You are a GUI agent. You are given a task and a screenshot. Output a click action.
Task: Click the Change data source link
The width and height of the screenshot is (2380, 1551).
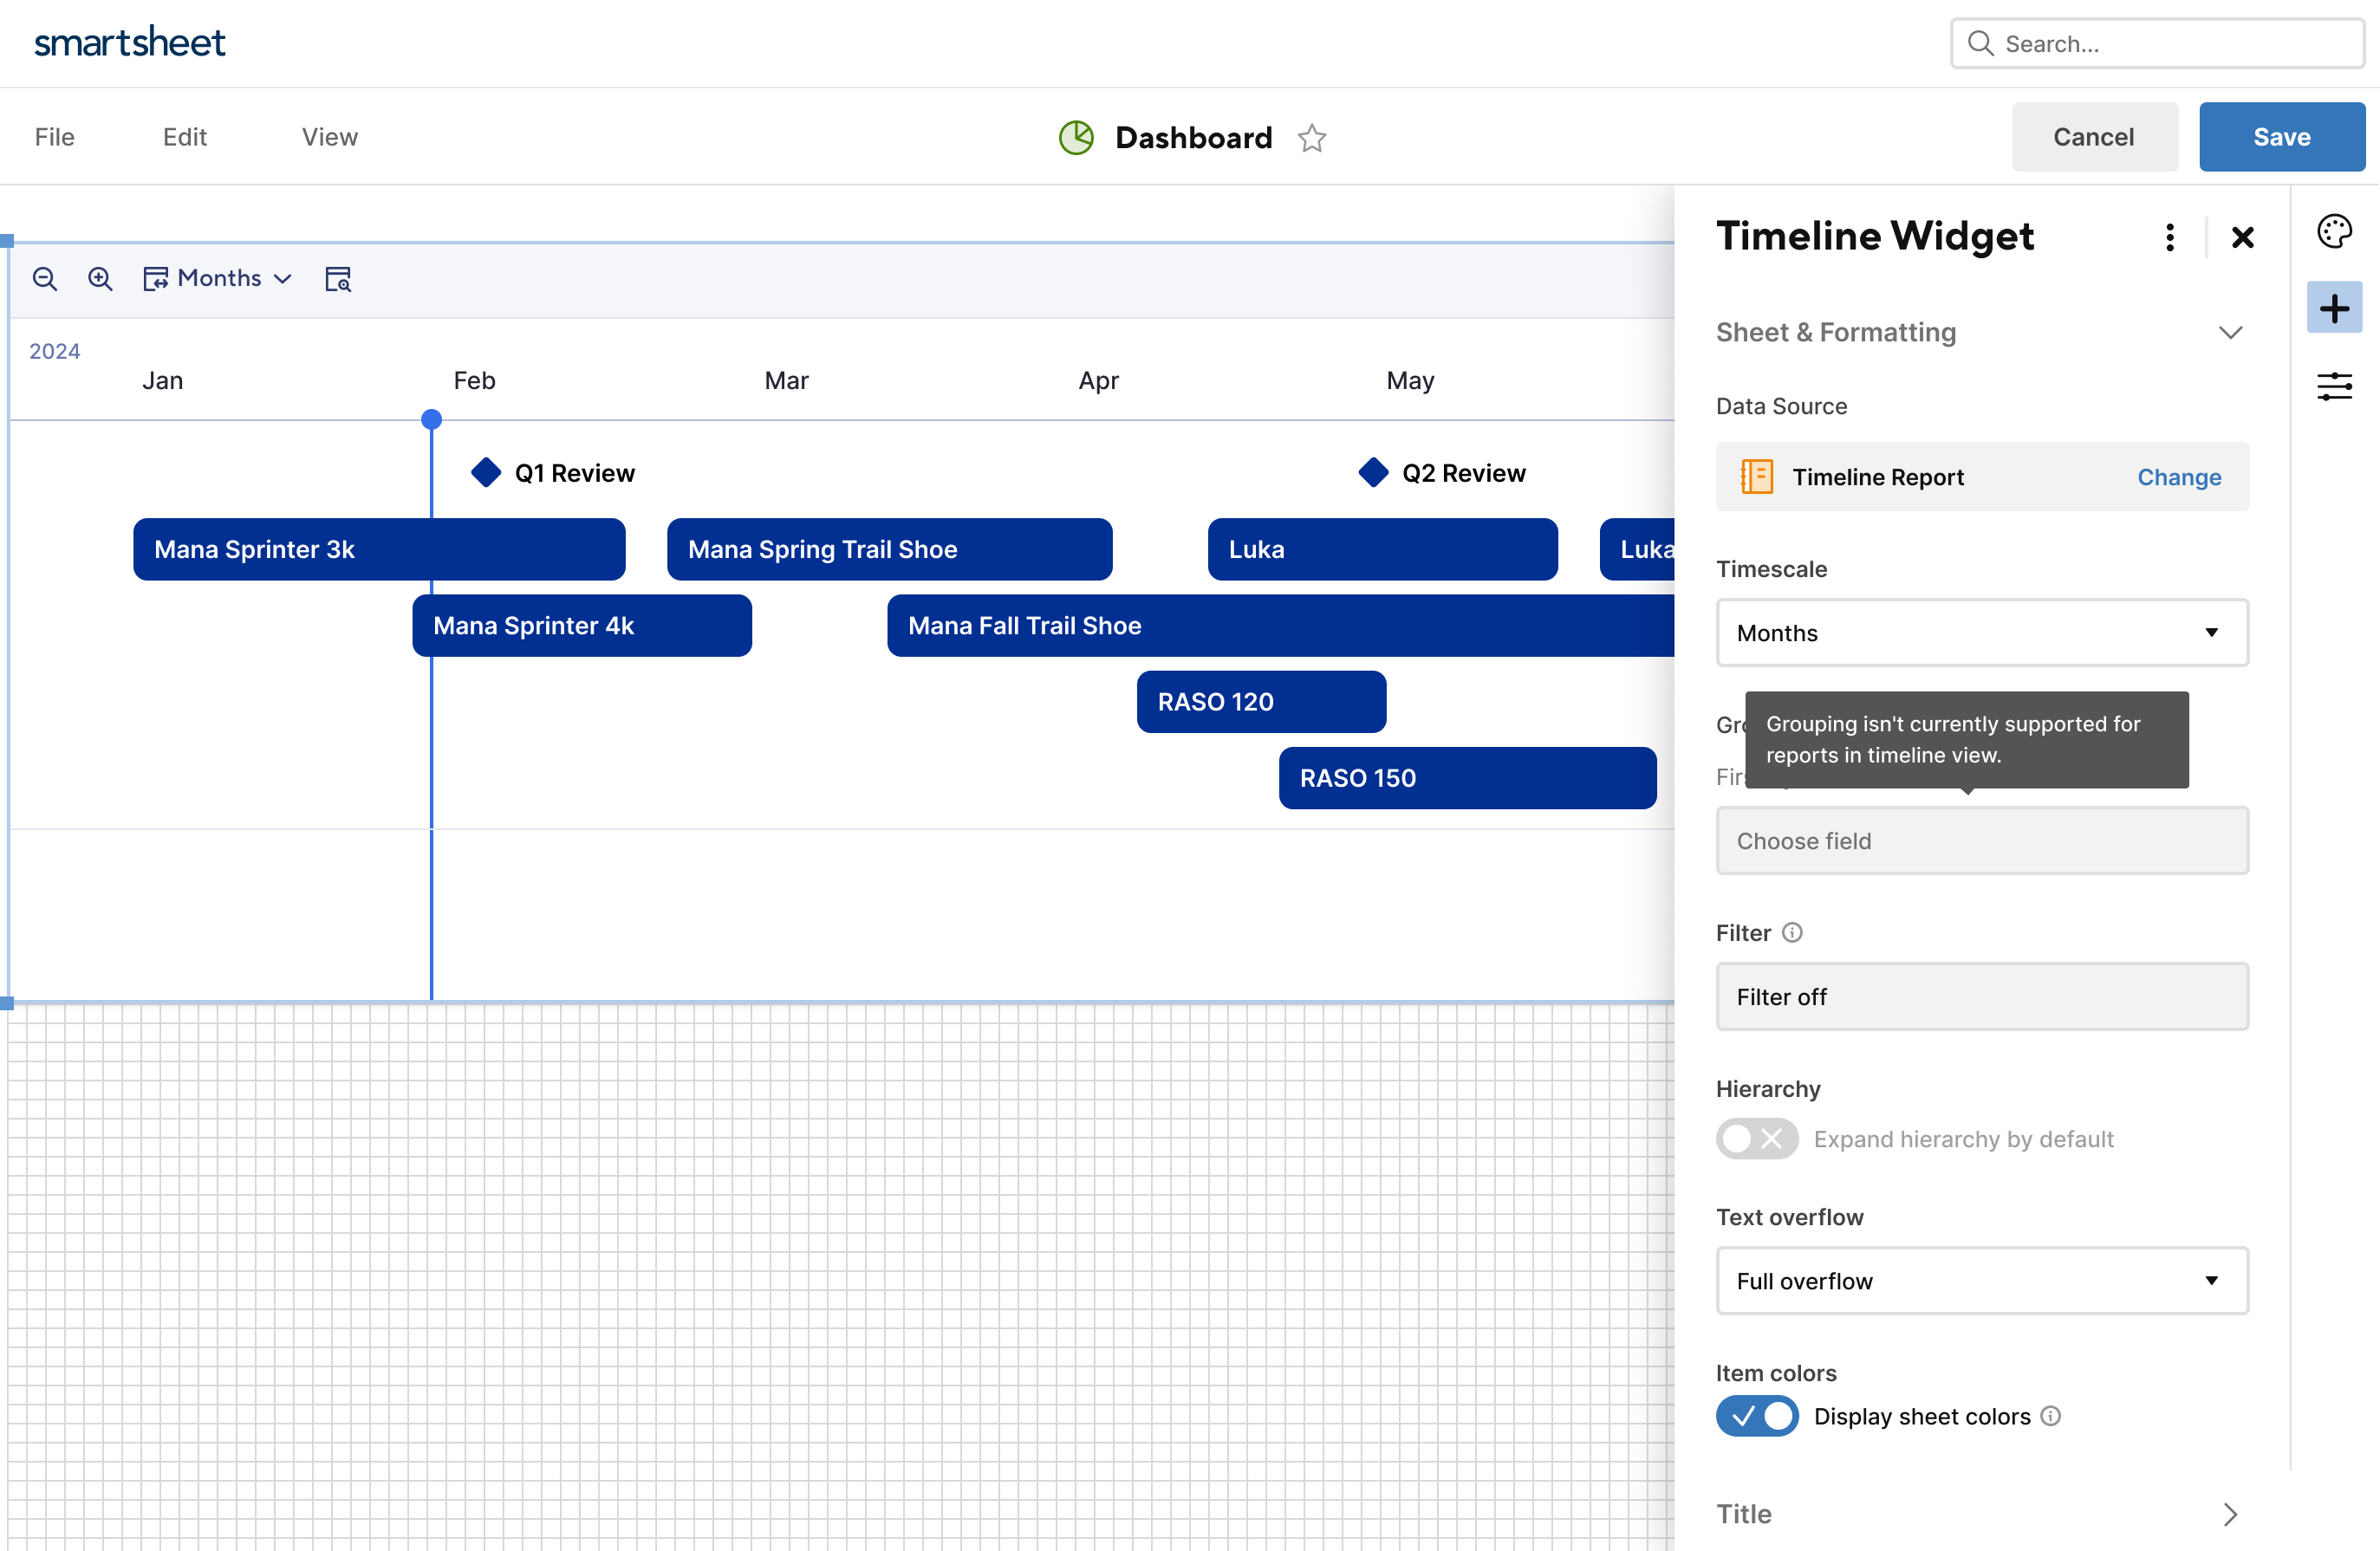click(x=2179, y=477)
